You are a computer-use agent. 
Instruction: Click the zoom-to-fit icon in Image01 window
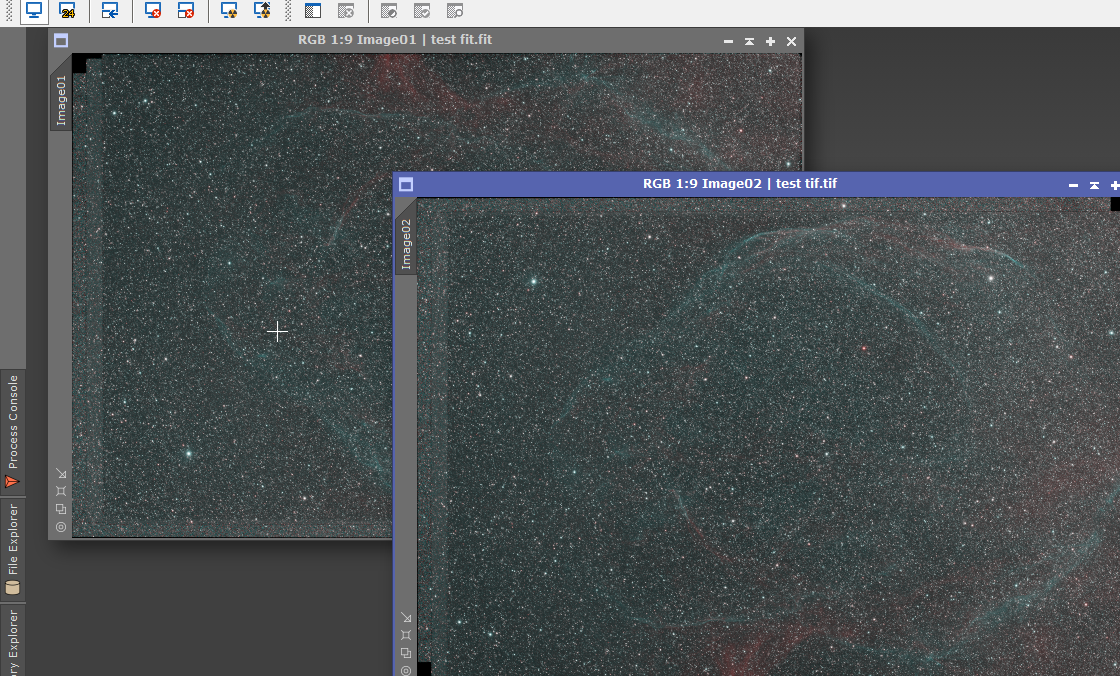61,491
